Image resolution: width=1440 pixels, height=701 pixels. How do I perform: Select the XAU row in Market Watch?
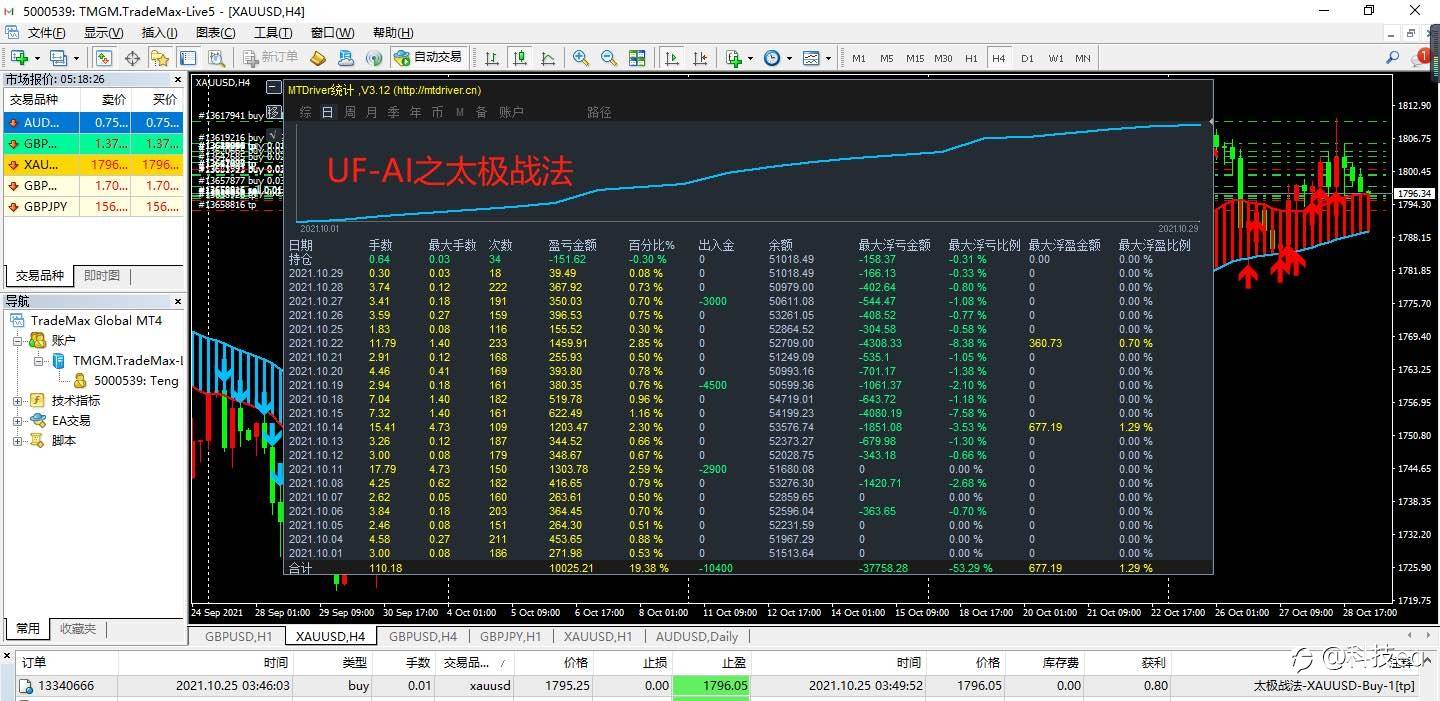[x=94, y=164]
